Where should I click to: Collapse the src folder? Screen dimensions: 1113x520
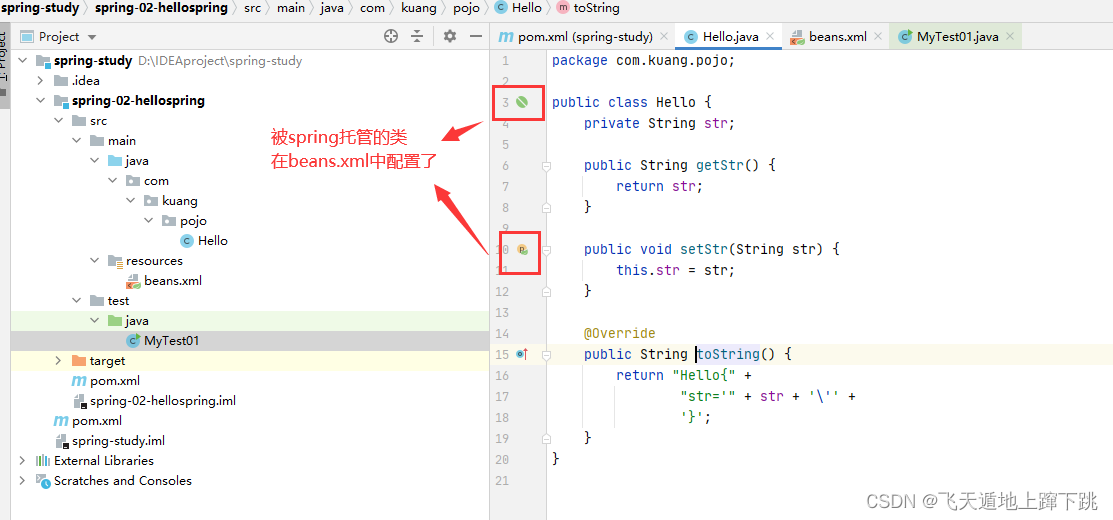pos(58,121)
